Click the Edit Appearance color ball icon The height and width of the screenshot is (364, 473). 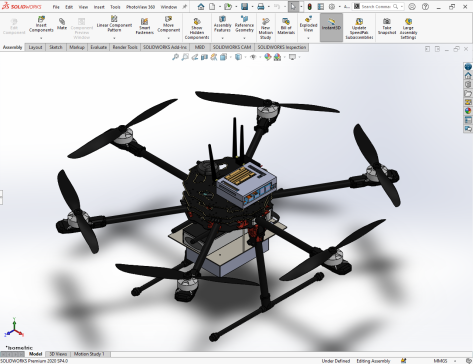267,57
